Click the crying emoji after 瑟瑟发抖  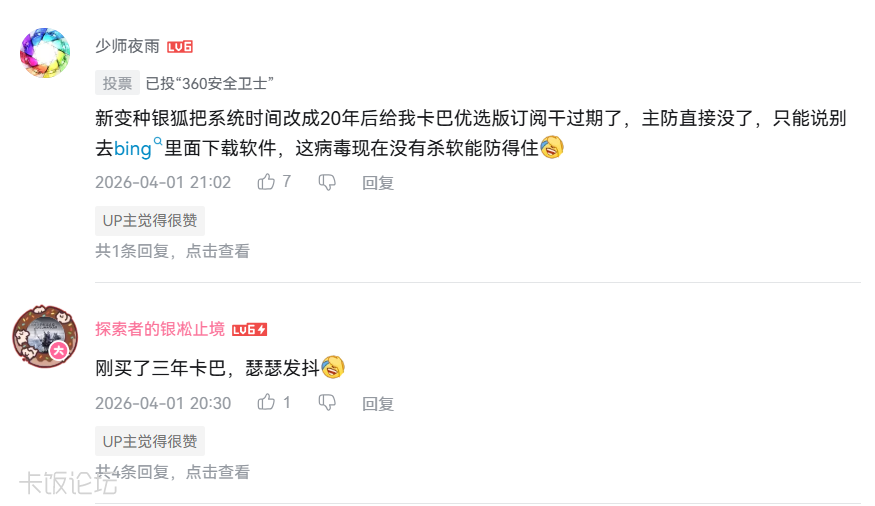[333, 367]
